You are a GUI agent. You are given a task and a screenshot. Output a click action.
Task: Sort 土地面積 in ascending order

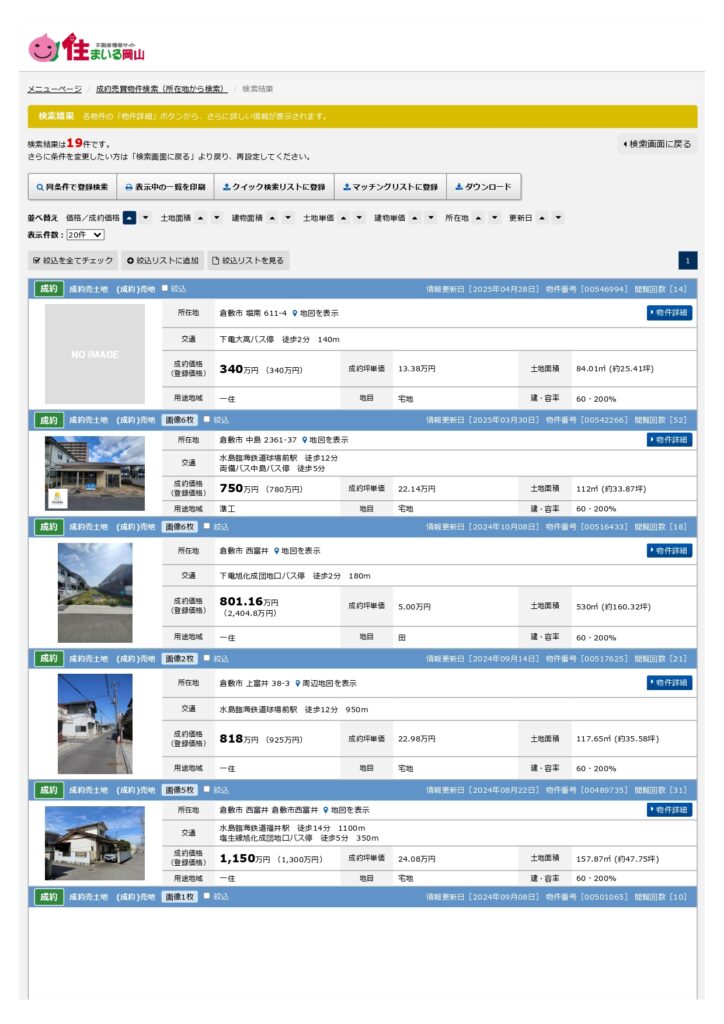(x=200, y=218)
